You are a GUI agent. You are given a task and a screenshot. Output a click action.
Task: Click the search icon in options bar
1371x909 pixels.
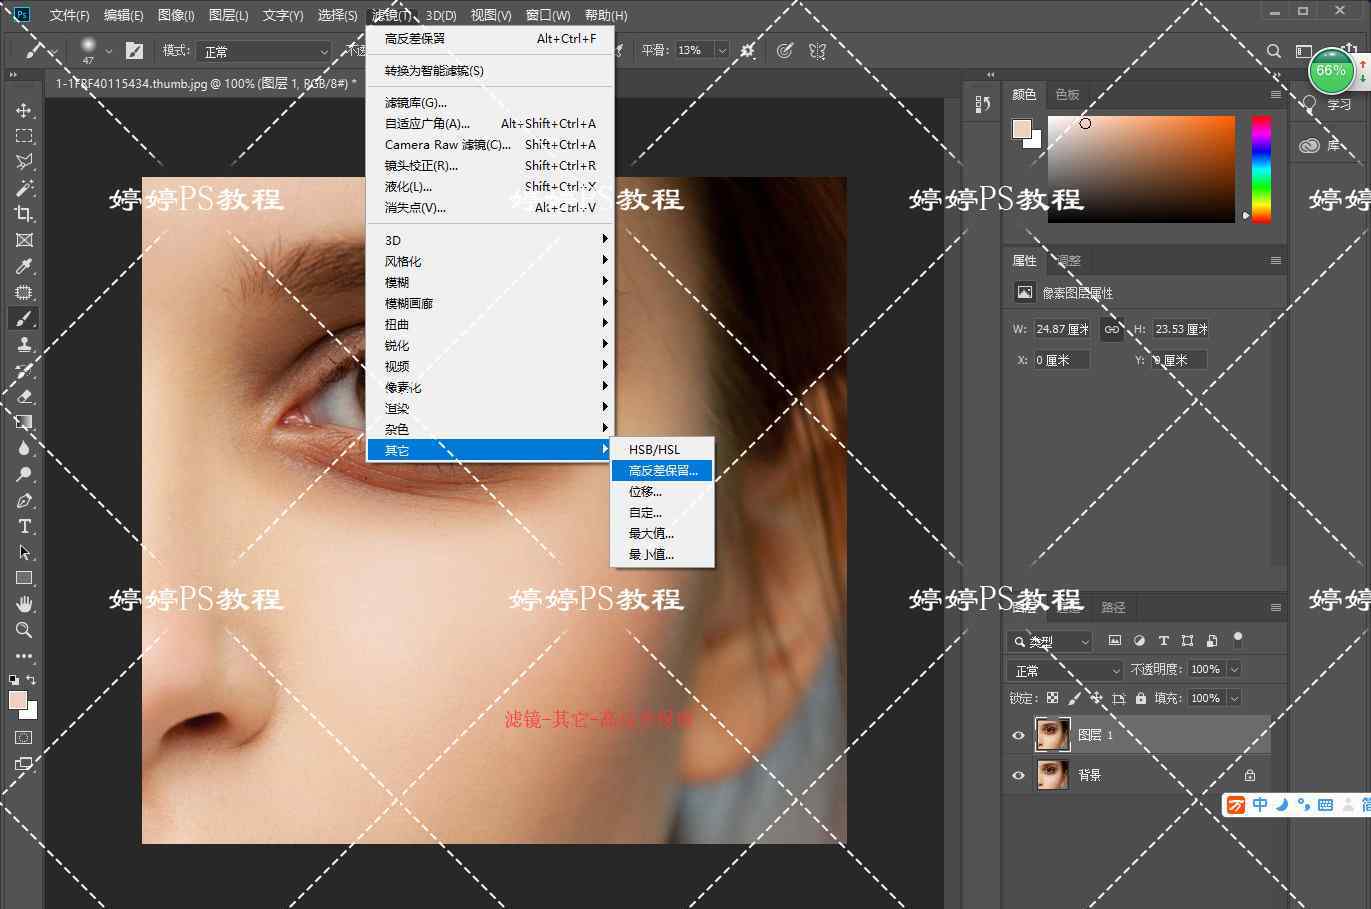(x=1273, y=51)
